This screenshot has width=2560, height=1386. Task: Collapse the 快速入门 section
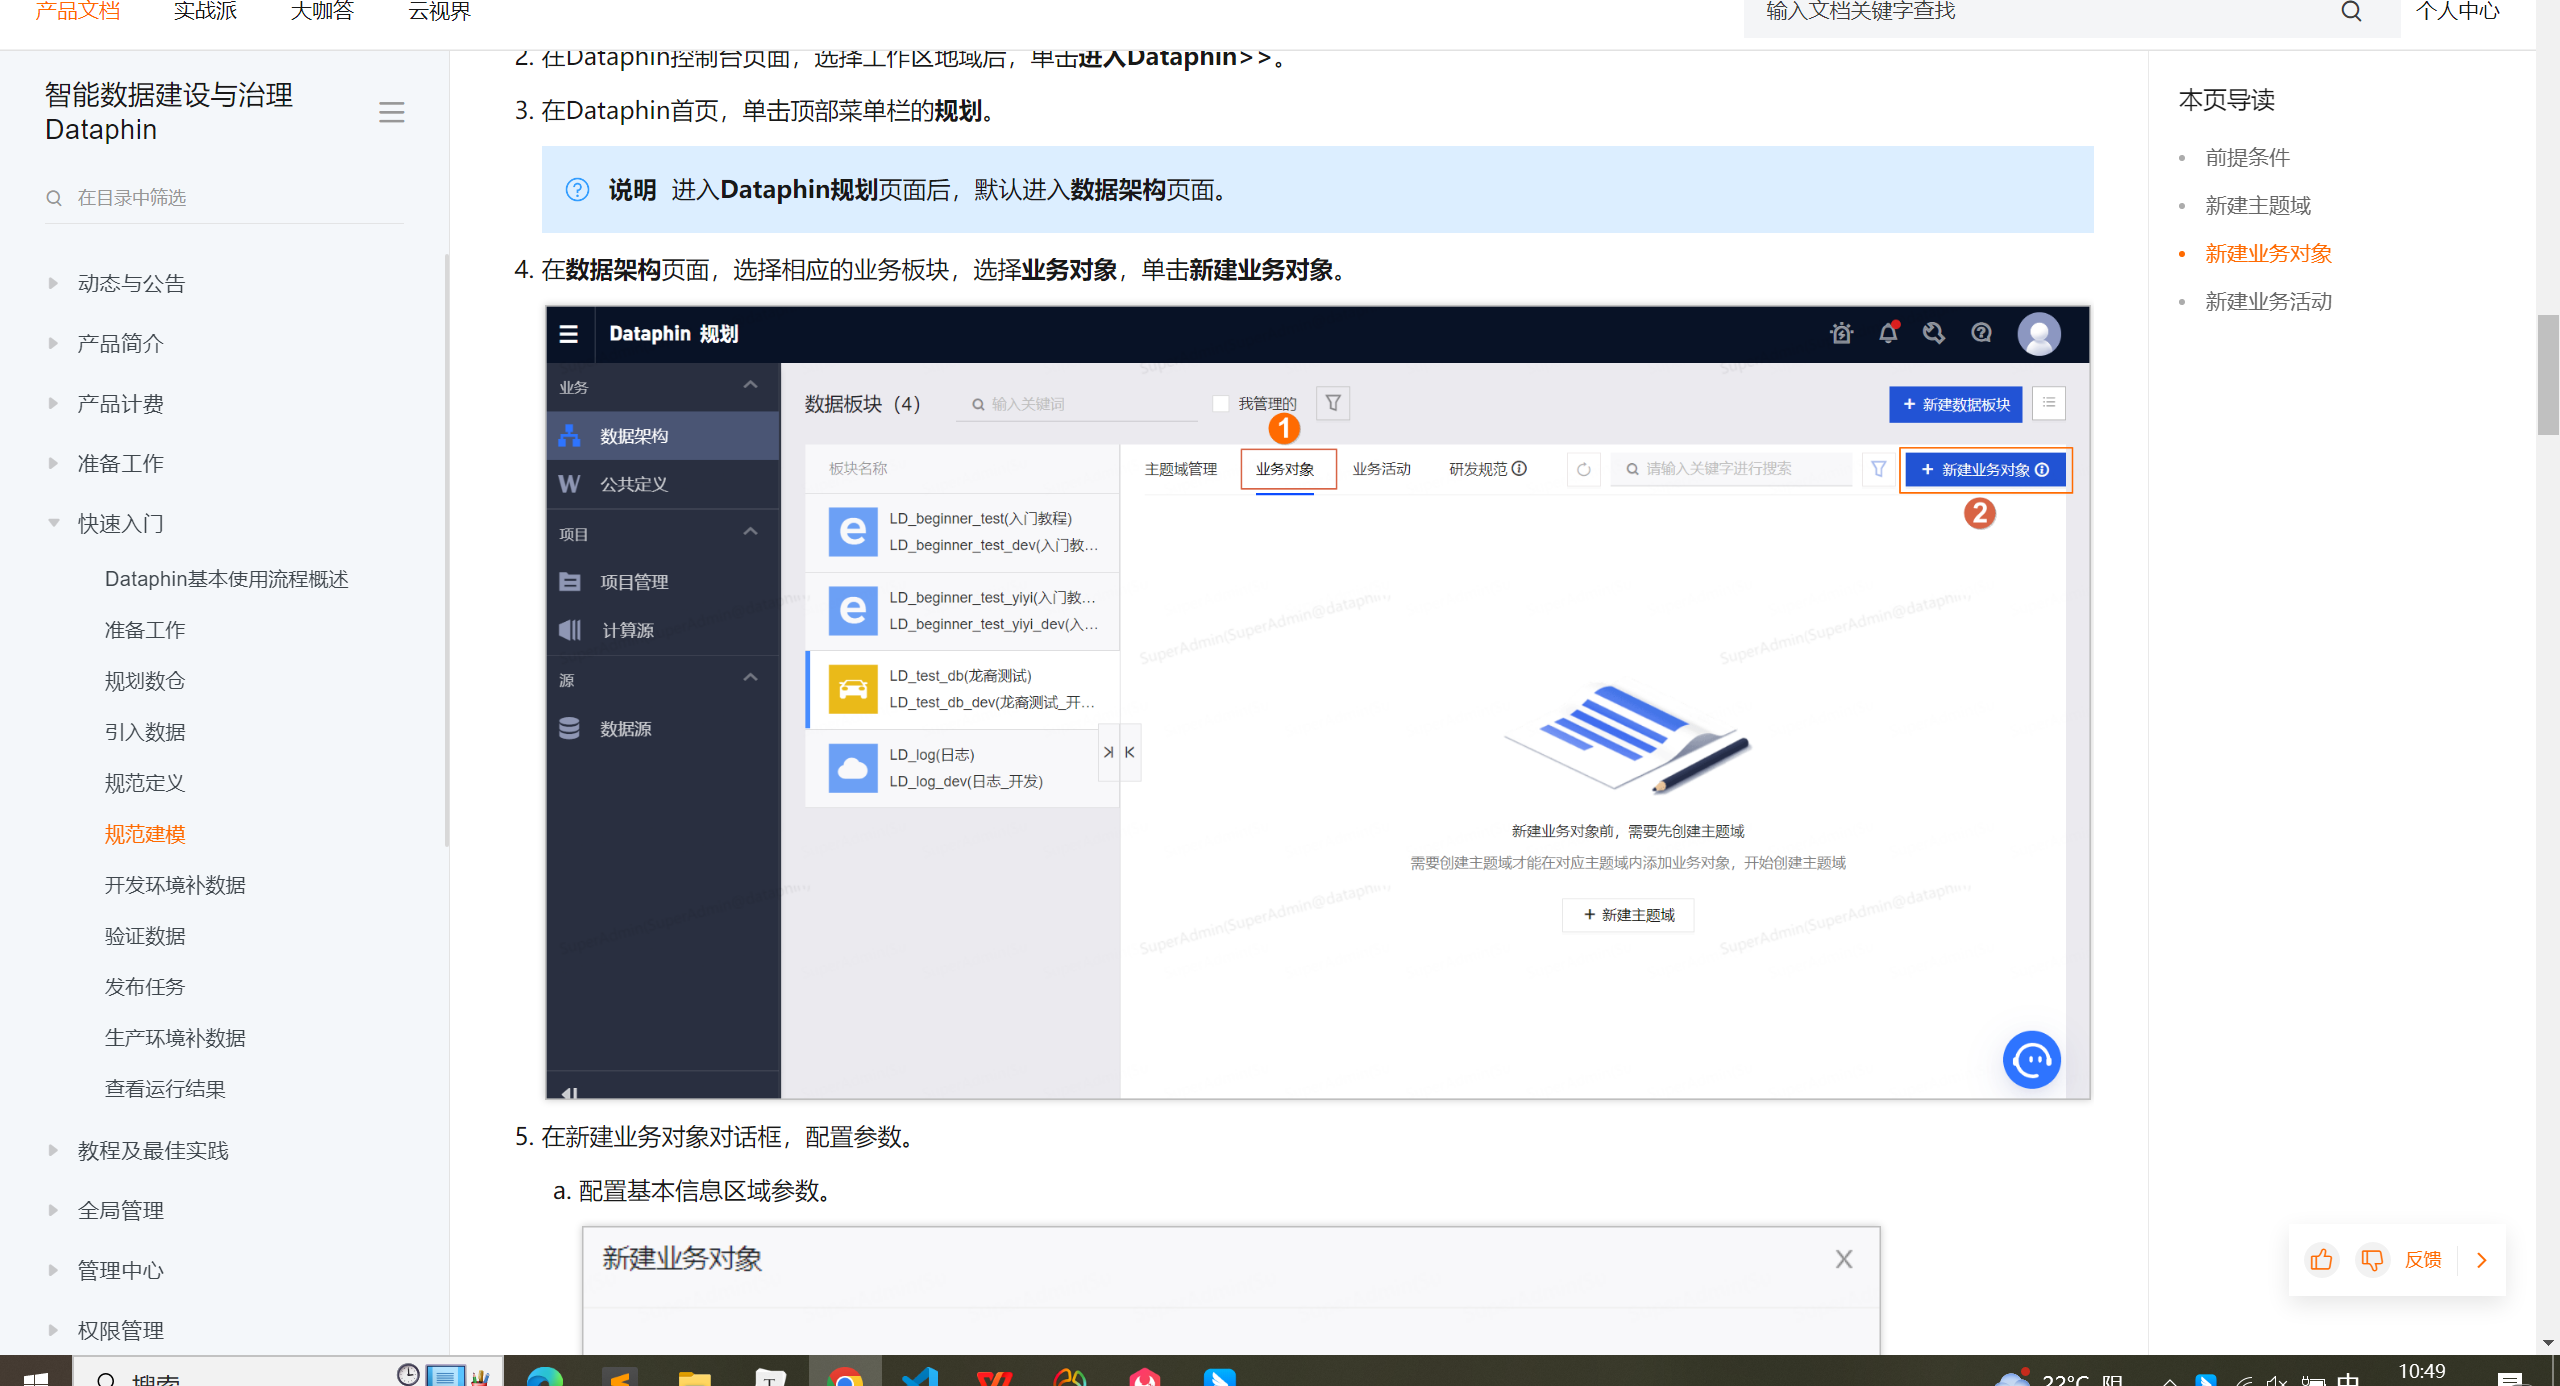[53, 523]
